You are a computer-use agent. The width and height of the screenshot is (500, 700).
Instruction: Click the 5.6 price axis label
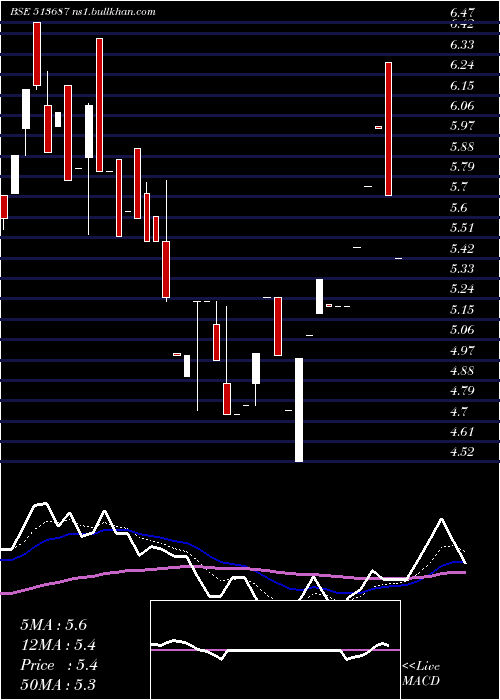pyautogui.click(x=459, y=208)
